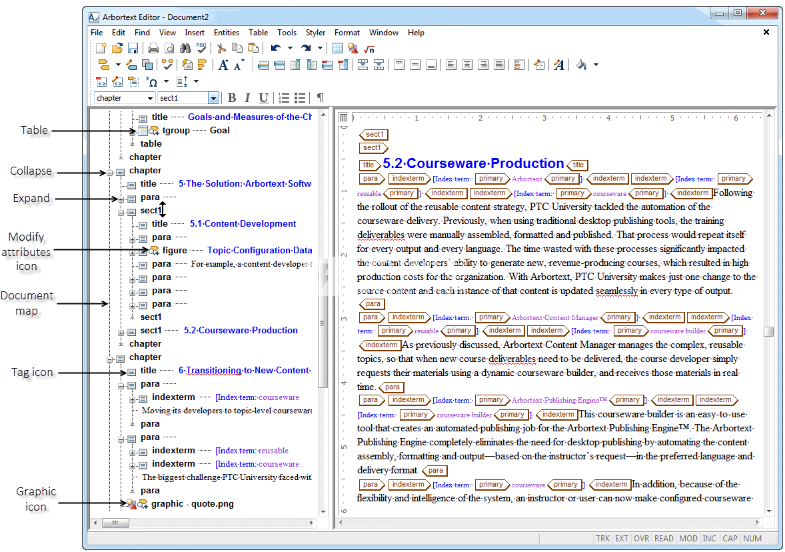
Task: Toggle EXT indicator in status bar
Action: (x=621, y=538)
